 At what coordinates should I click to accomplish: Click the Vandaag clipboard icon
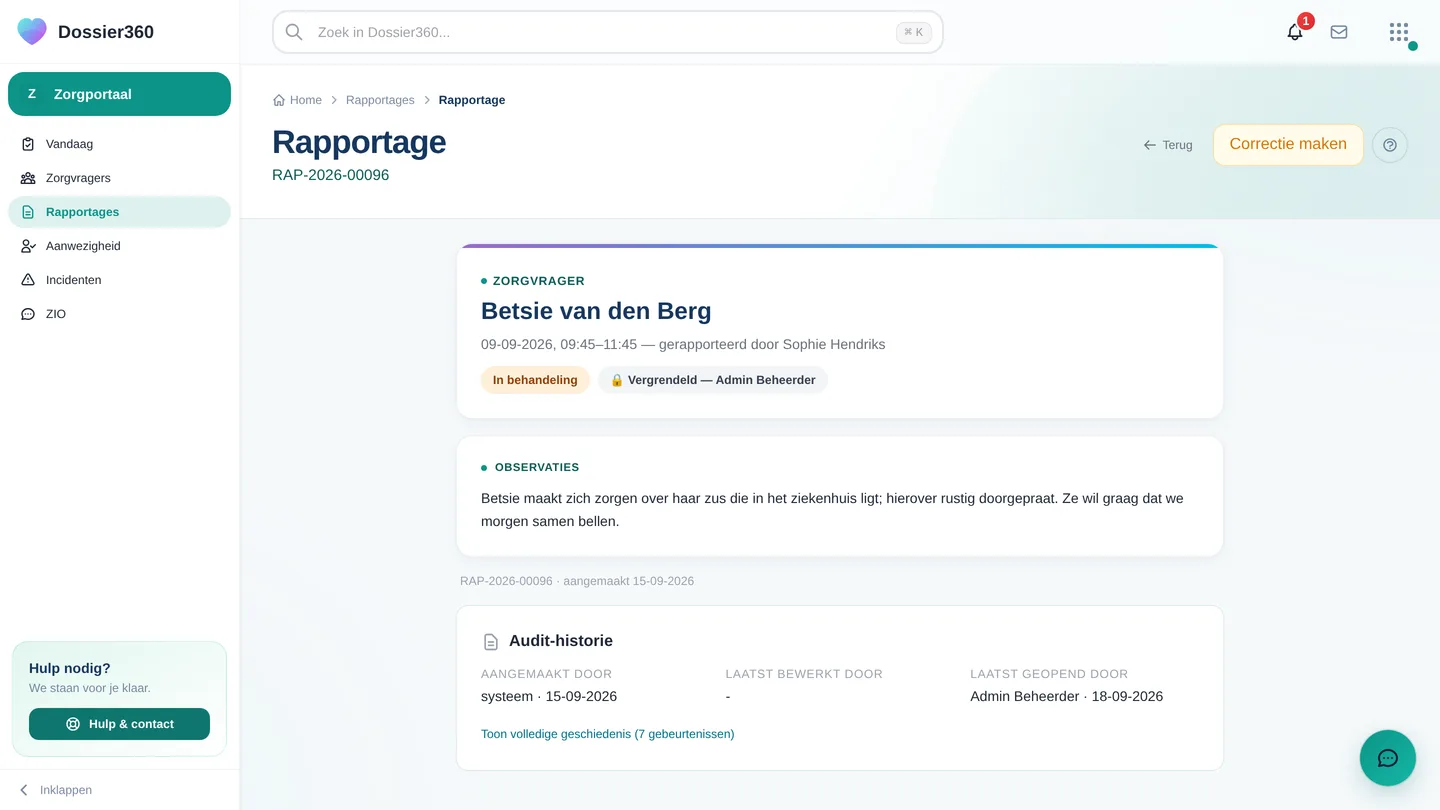point(28,144)
